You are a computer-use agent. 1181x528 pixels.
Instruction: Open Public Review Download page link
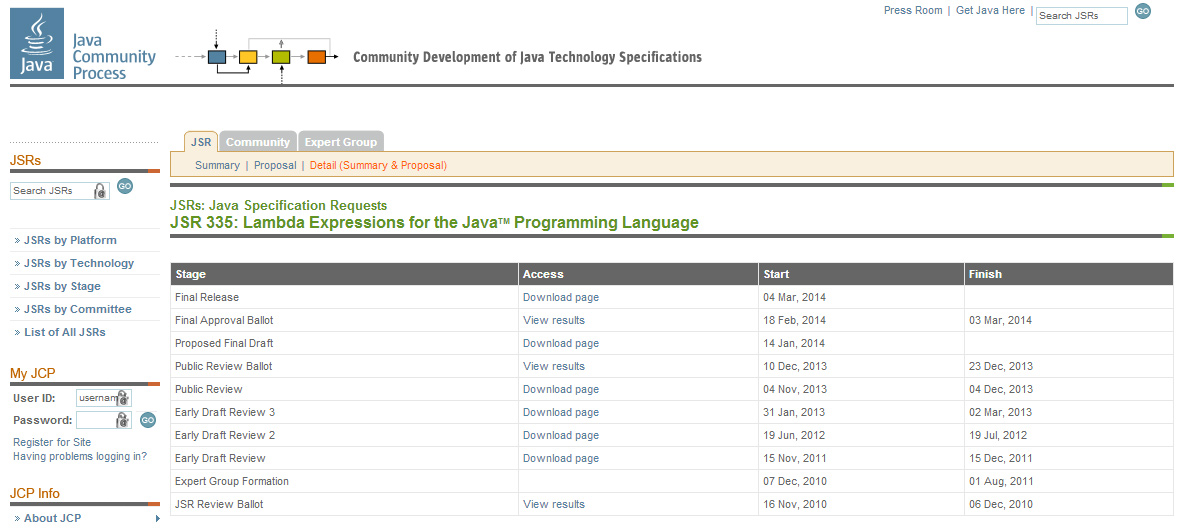(561, 389)
